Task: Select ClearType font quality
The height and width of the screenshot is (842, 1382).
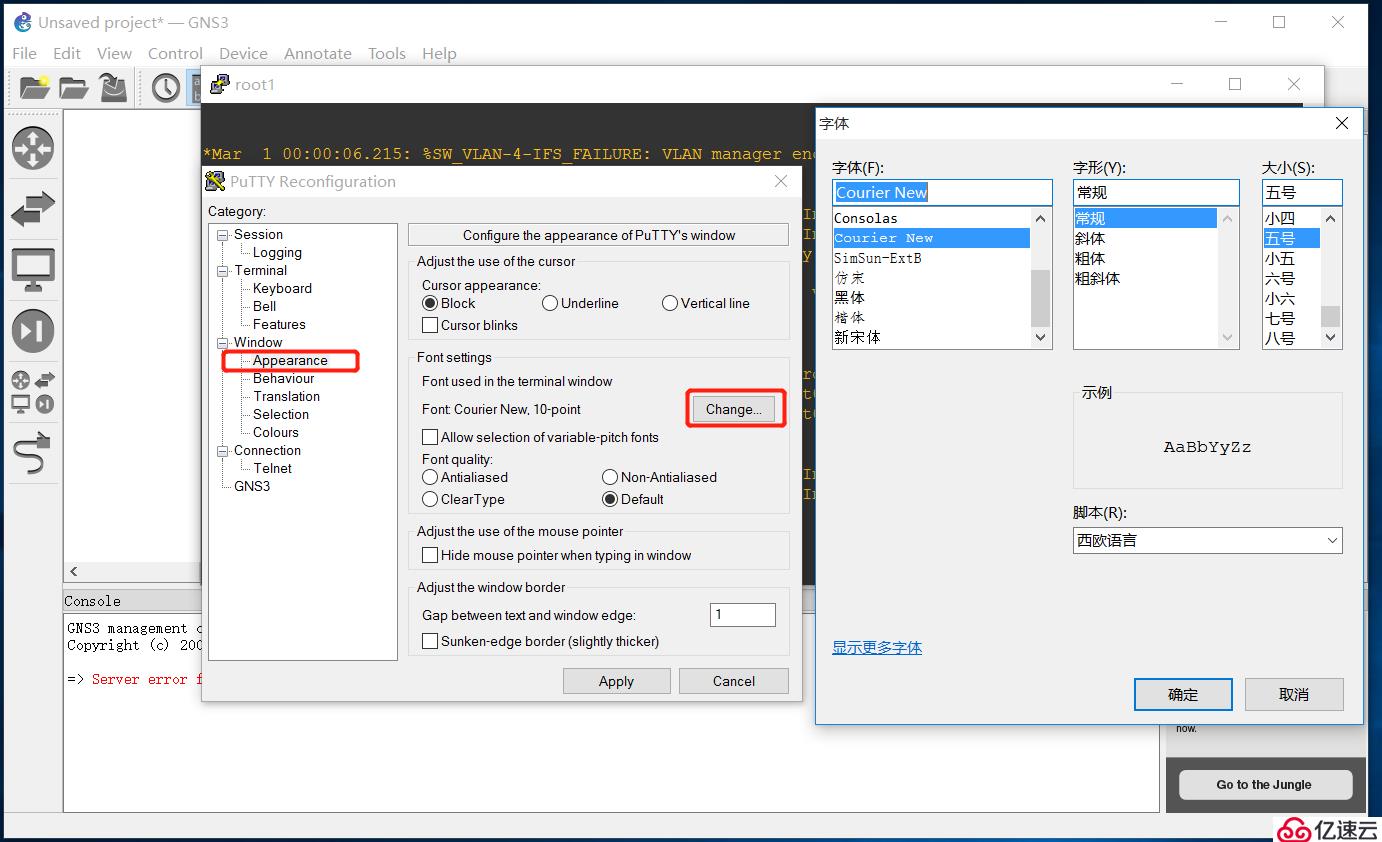Action: [430, 499]
